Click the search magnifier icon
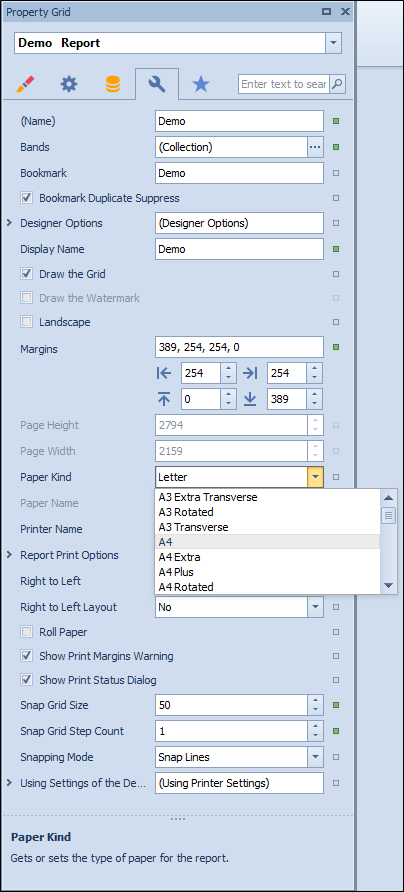 [x=337, y=84]
